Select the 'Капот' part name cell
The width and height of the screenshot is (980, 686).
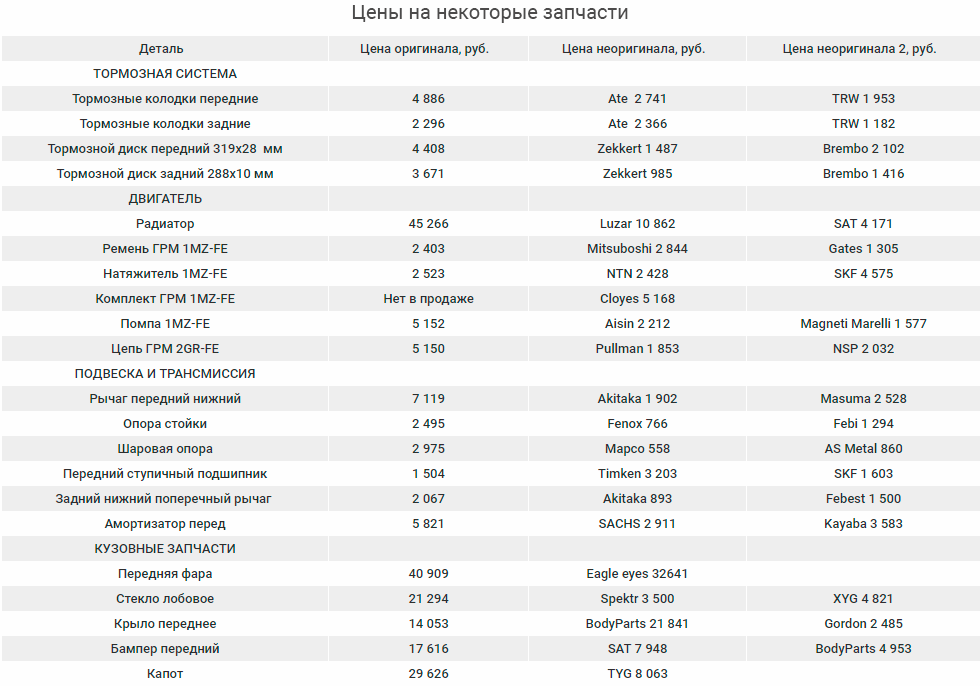tap(165, 674)
